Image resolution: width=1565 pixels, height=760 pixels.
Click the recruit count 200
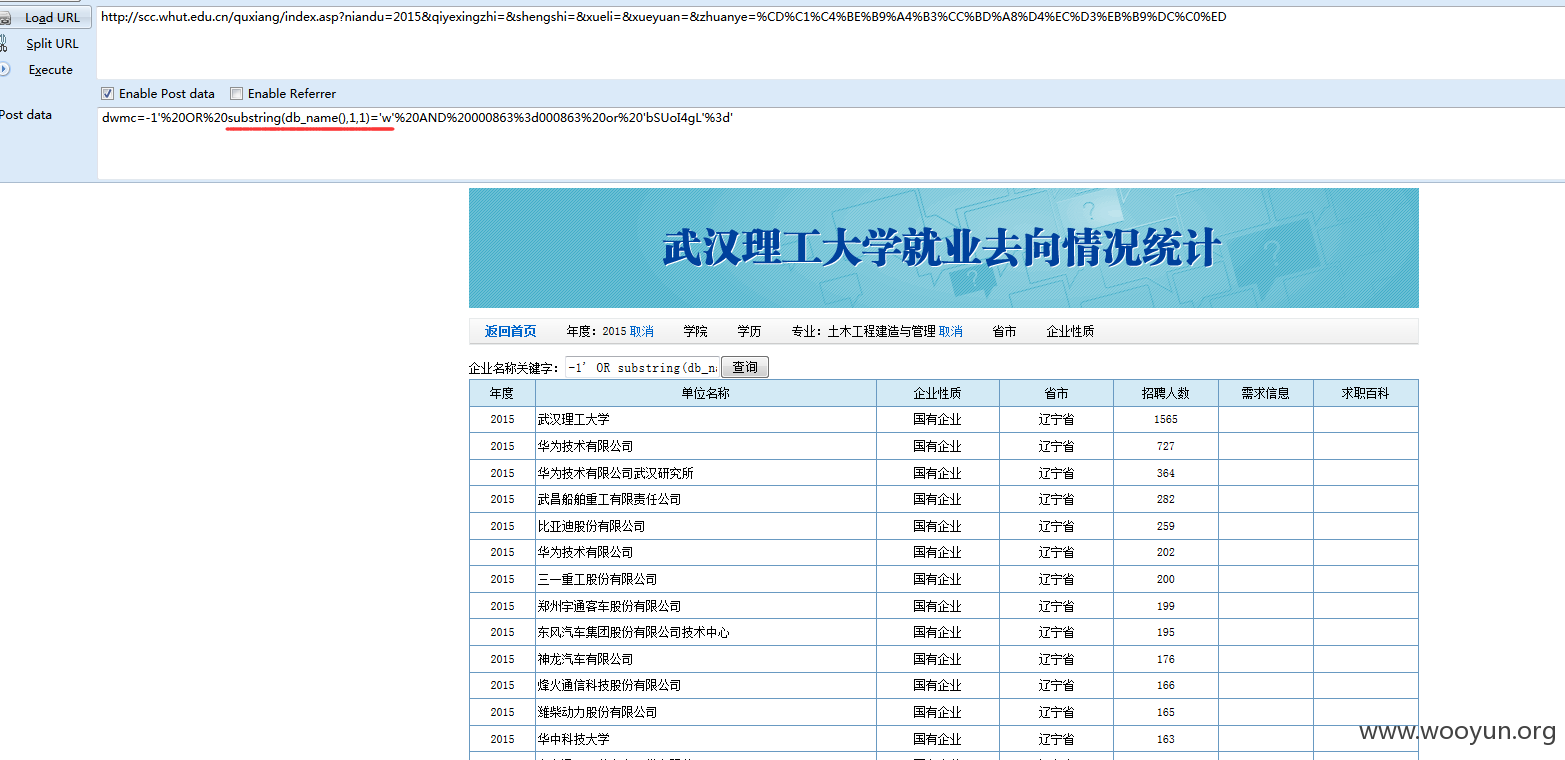pos(1166,579)
